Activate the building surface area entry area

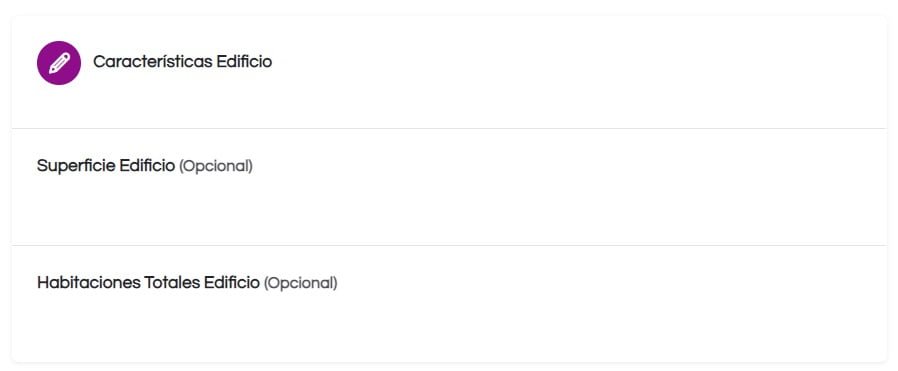click(x=449, y=209)
